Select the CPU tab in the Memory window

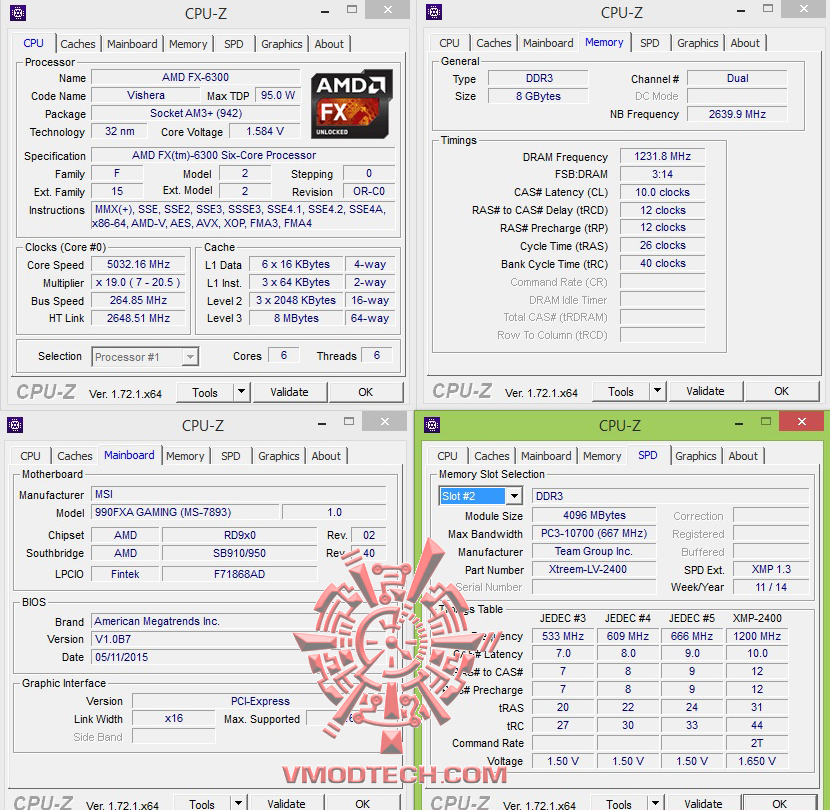(449, 43)
